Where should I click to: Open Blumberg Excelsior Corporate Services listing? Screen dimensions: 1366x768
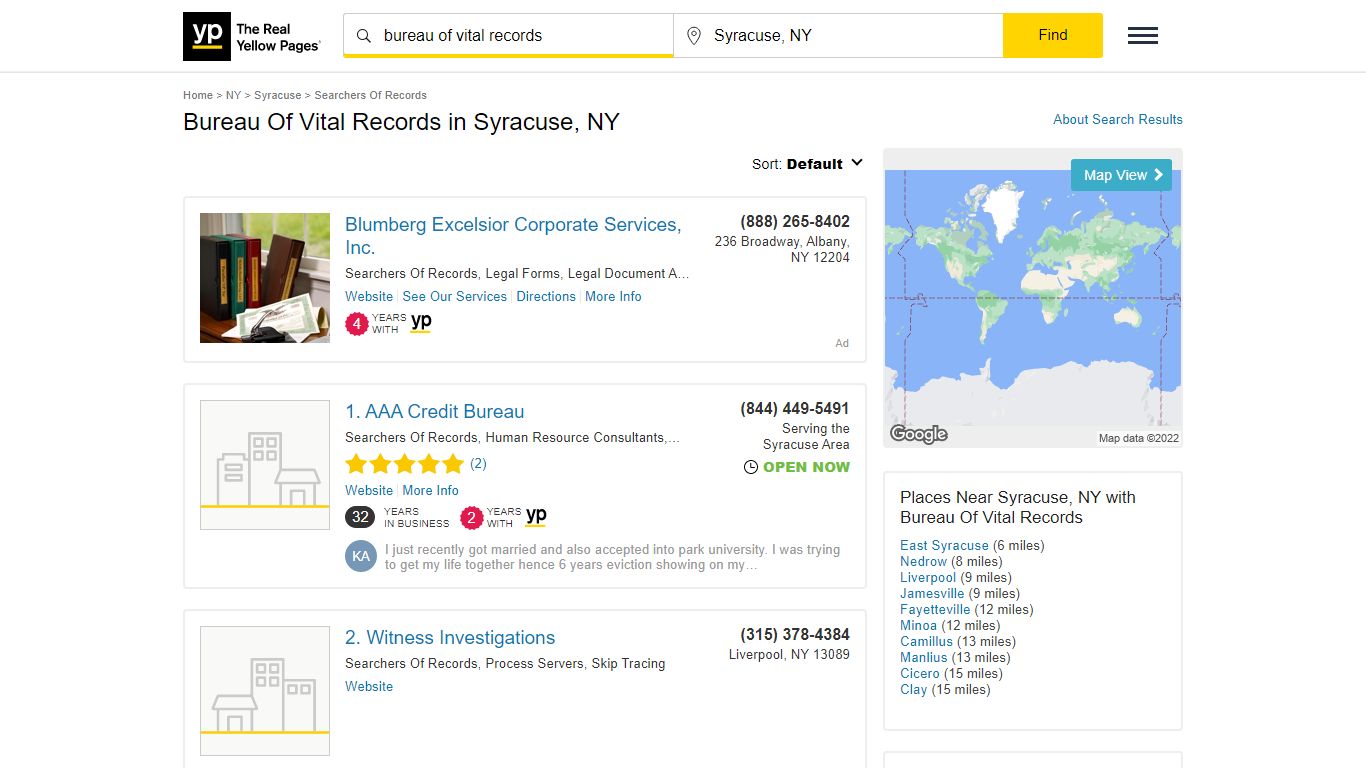click(x=513, y=236)
